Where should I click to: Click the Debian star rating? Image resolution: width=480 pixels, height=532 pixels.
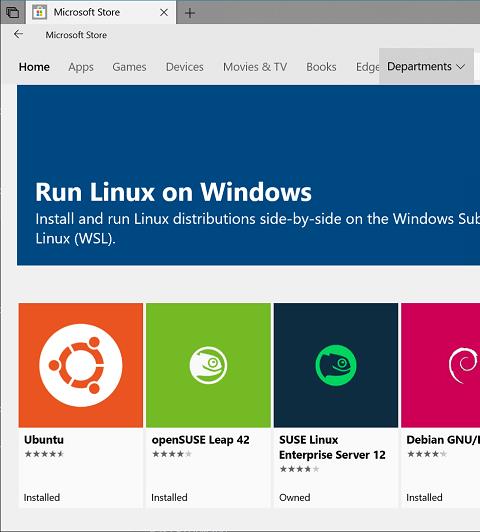click(x=427, y=454)
